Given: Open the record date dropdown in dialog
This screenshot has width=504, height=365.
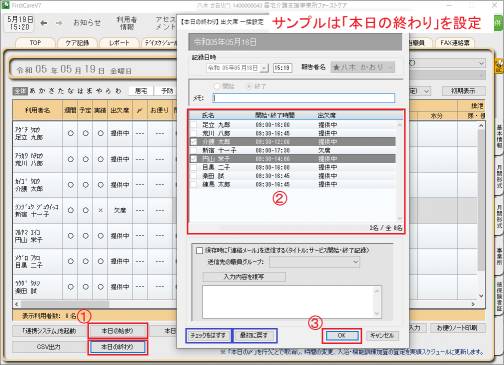Looking at the screenshot, I should pos(264,68).
